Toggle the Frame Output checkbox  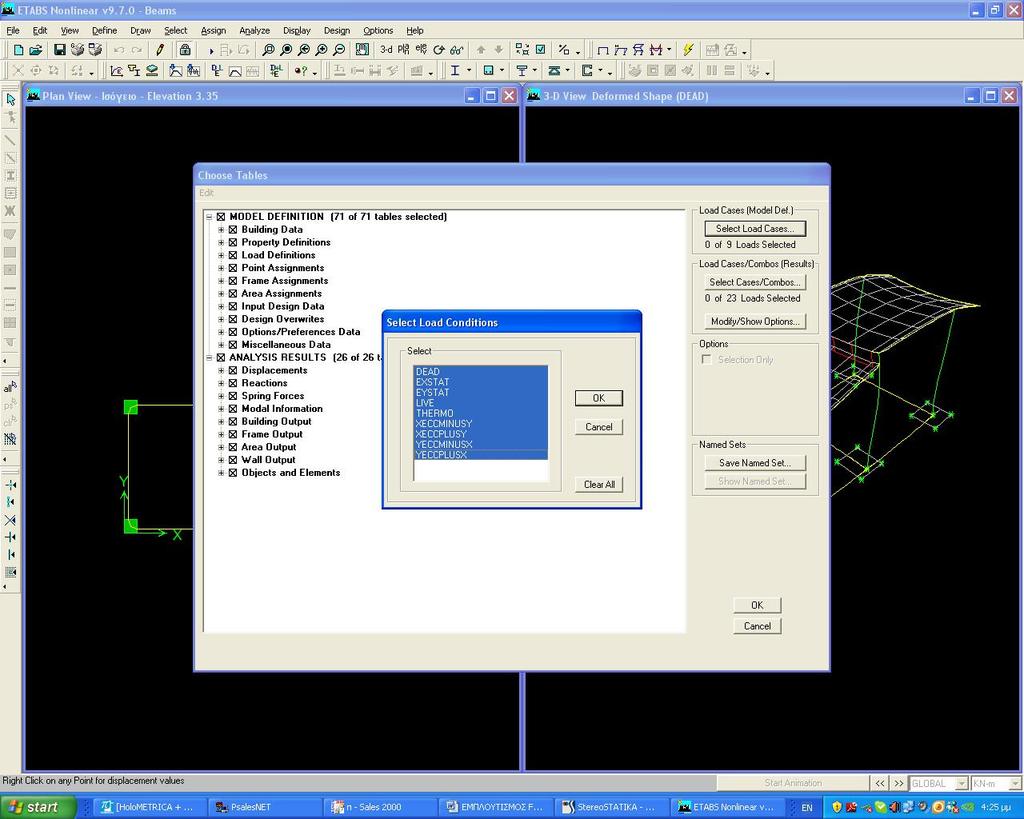(232, 434)
